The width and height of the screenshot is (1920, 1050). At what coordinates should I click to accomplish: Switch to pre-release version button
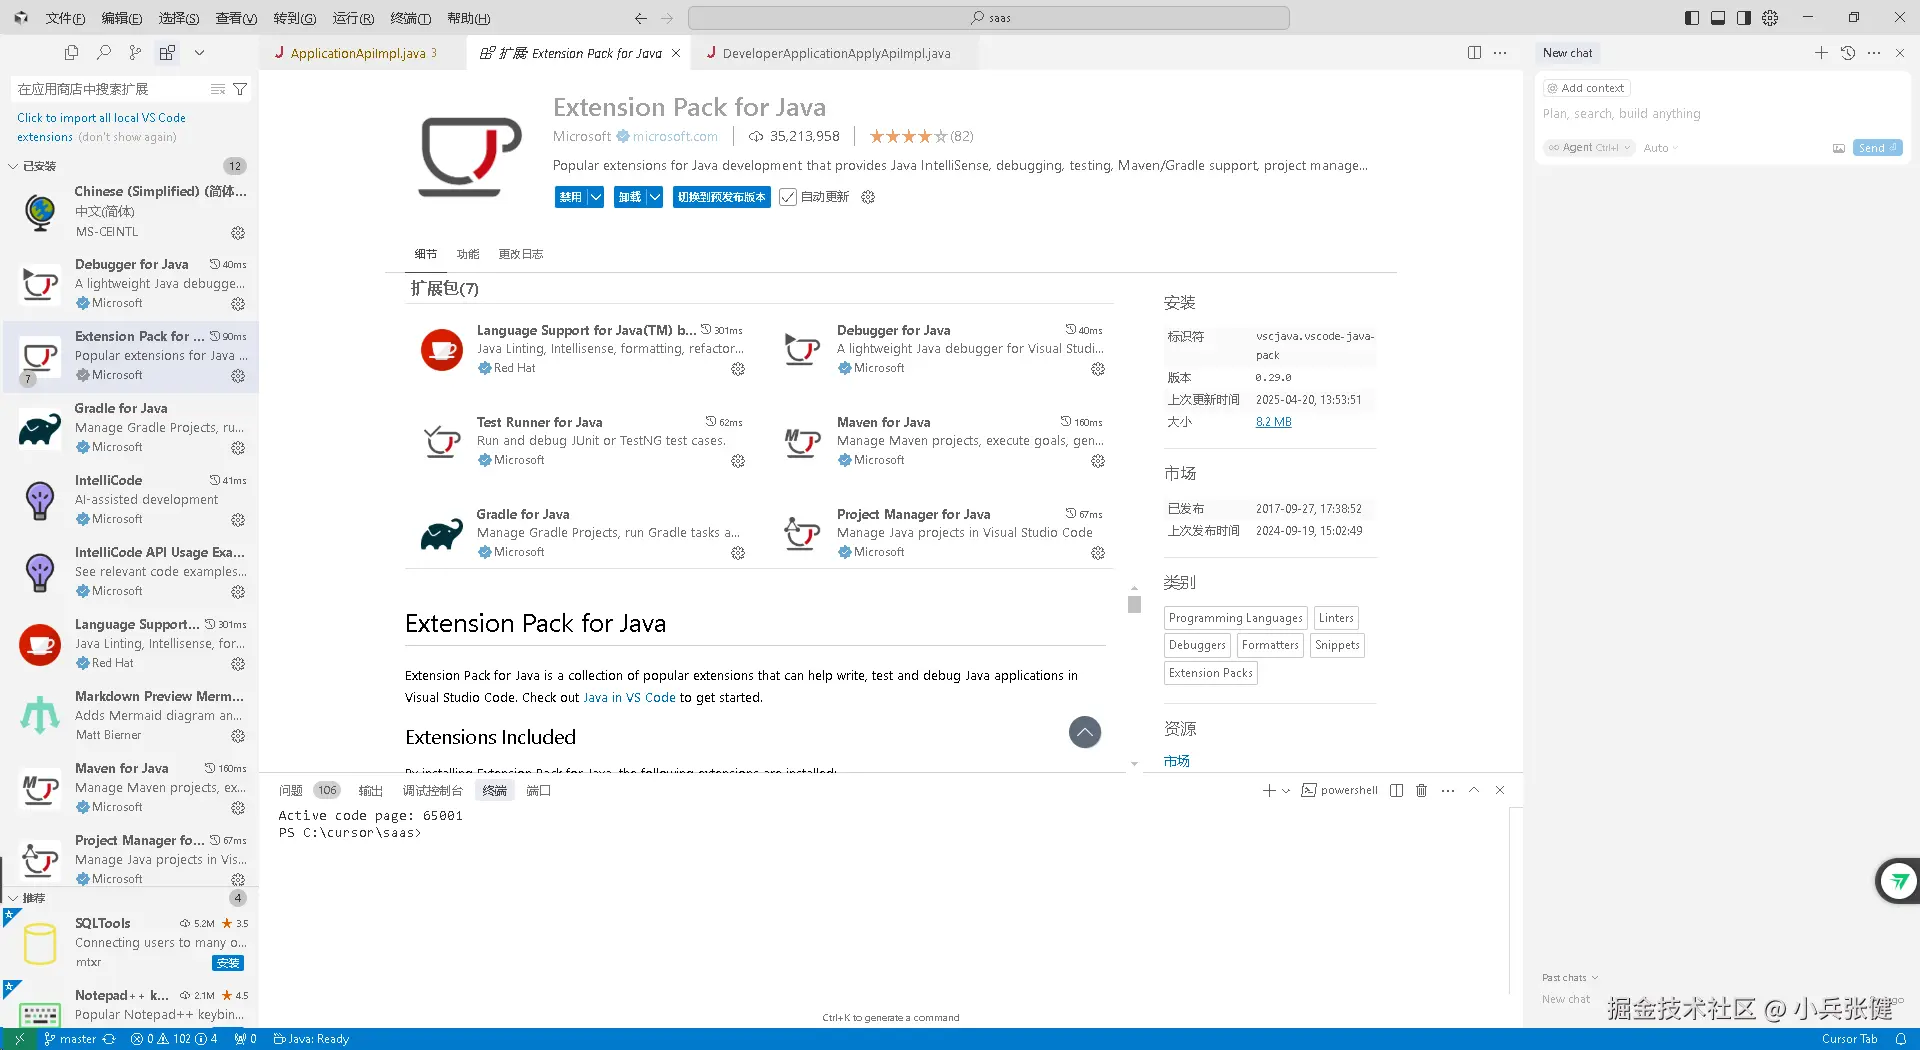(x=722, y=197)
